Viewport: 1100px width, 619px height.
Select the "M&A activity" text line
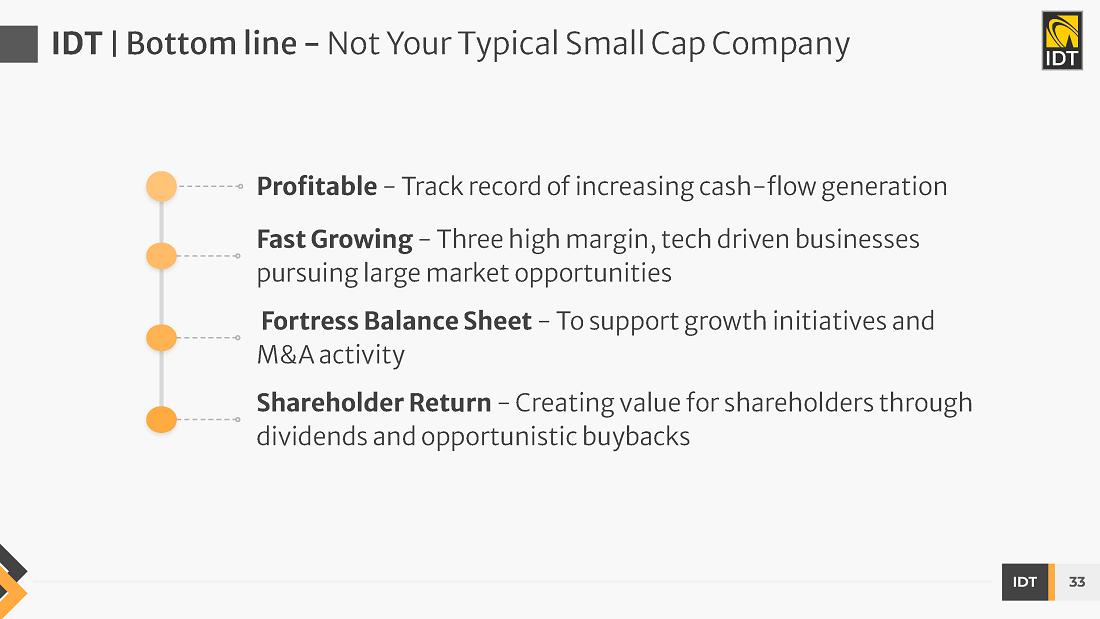point(331,355)
